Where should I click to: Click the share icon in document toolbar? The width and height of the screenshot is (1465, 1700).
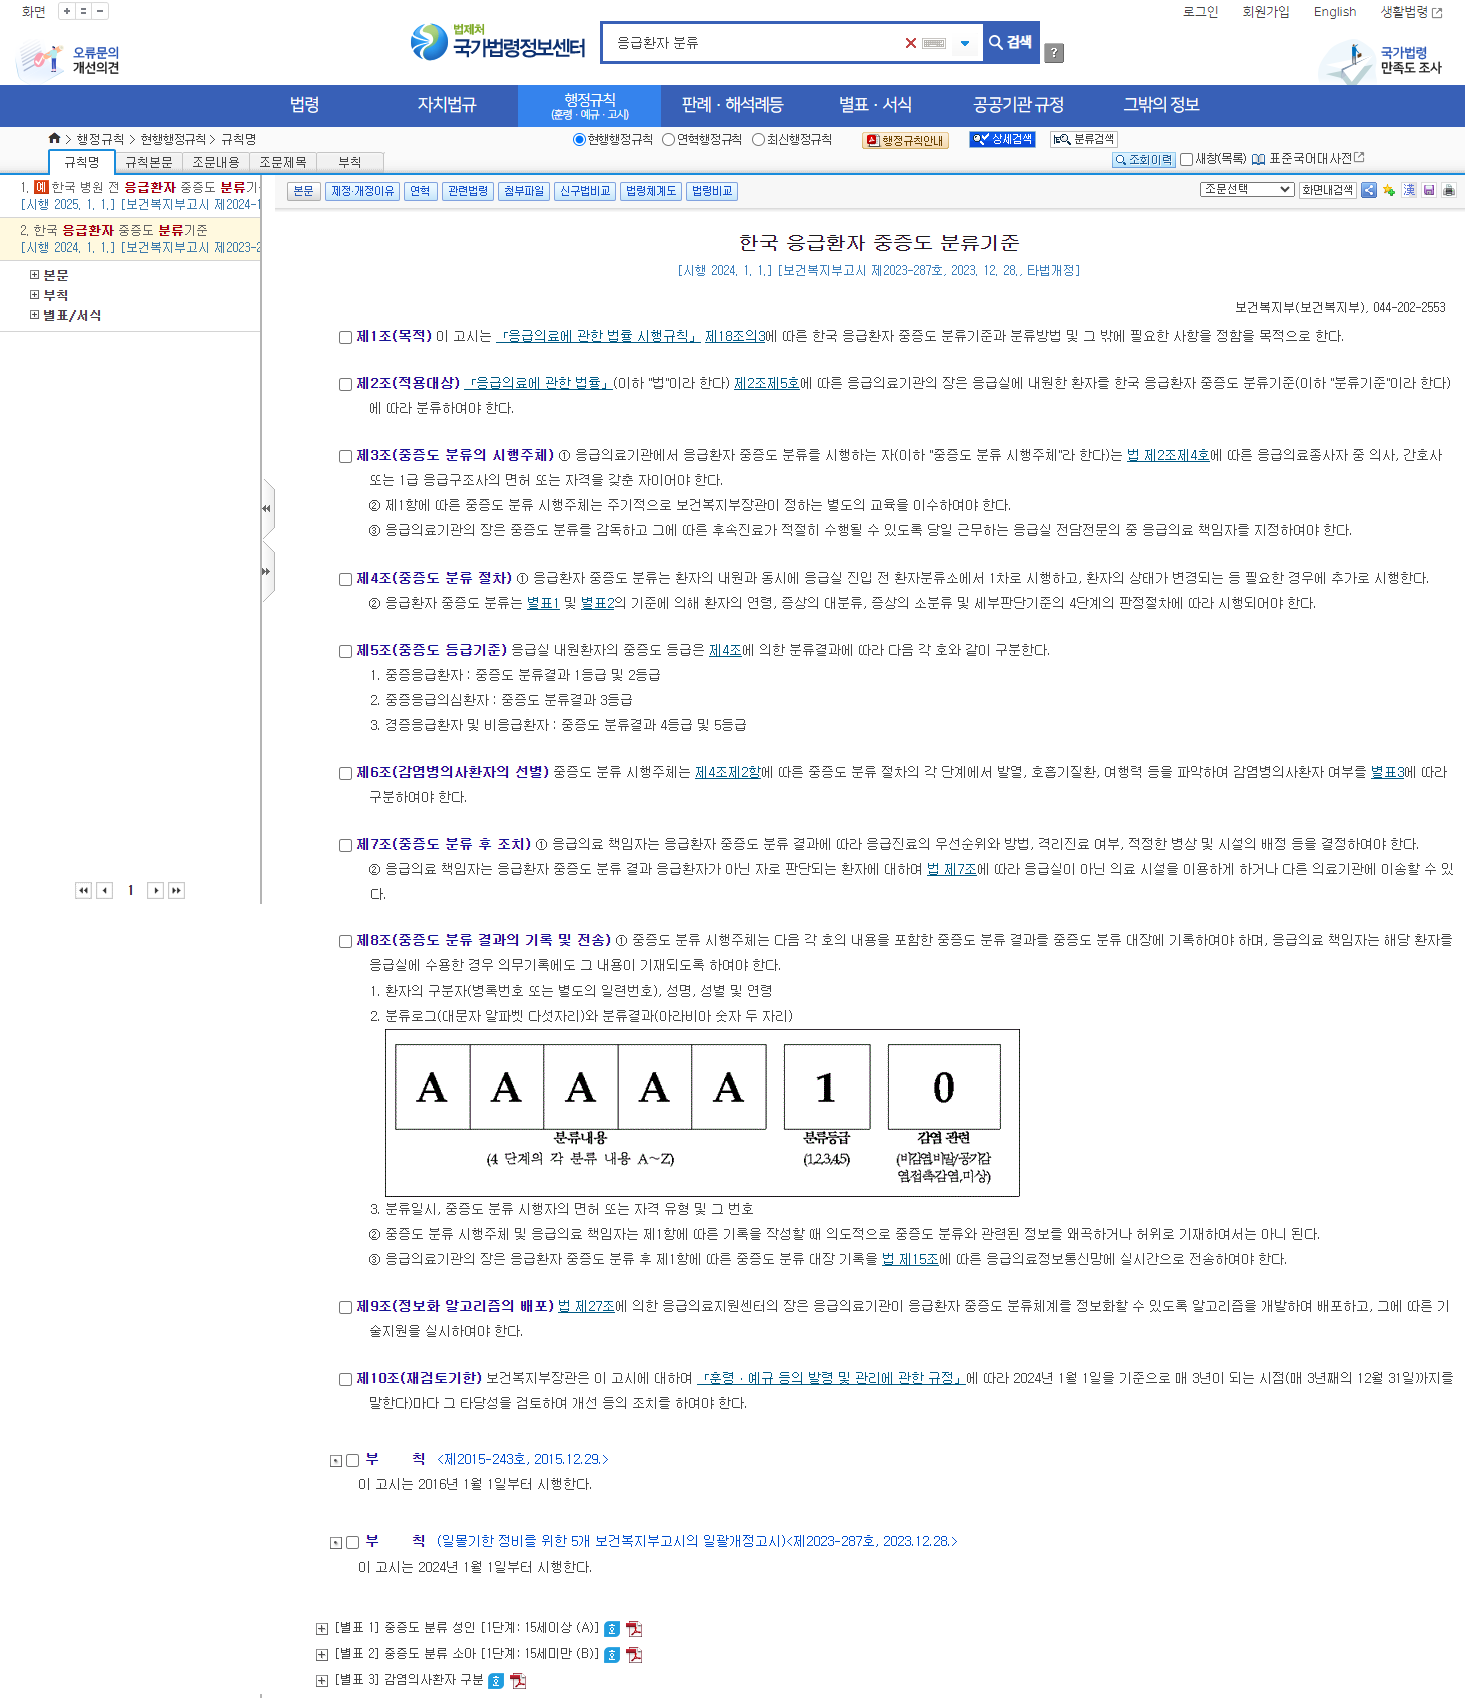[1368, 190]
